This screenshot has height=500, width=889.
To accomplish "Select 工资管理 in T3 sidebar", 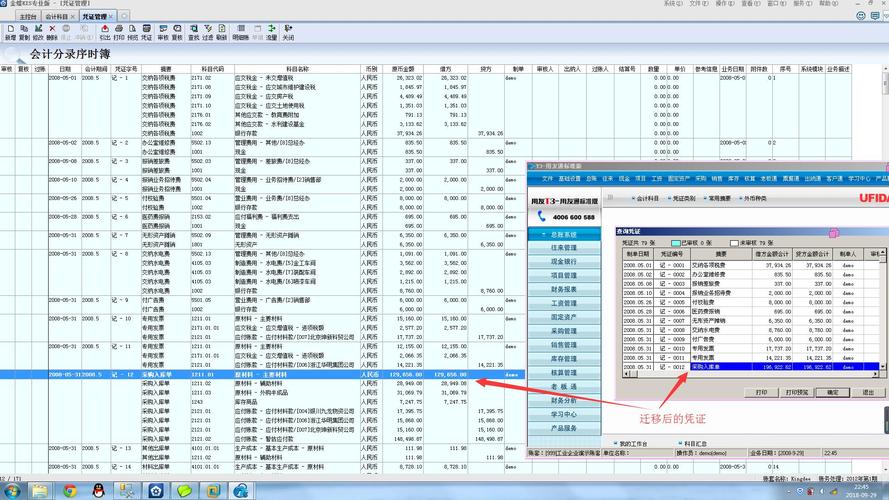I will point(564,303).
